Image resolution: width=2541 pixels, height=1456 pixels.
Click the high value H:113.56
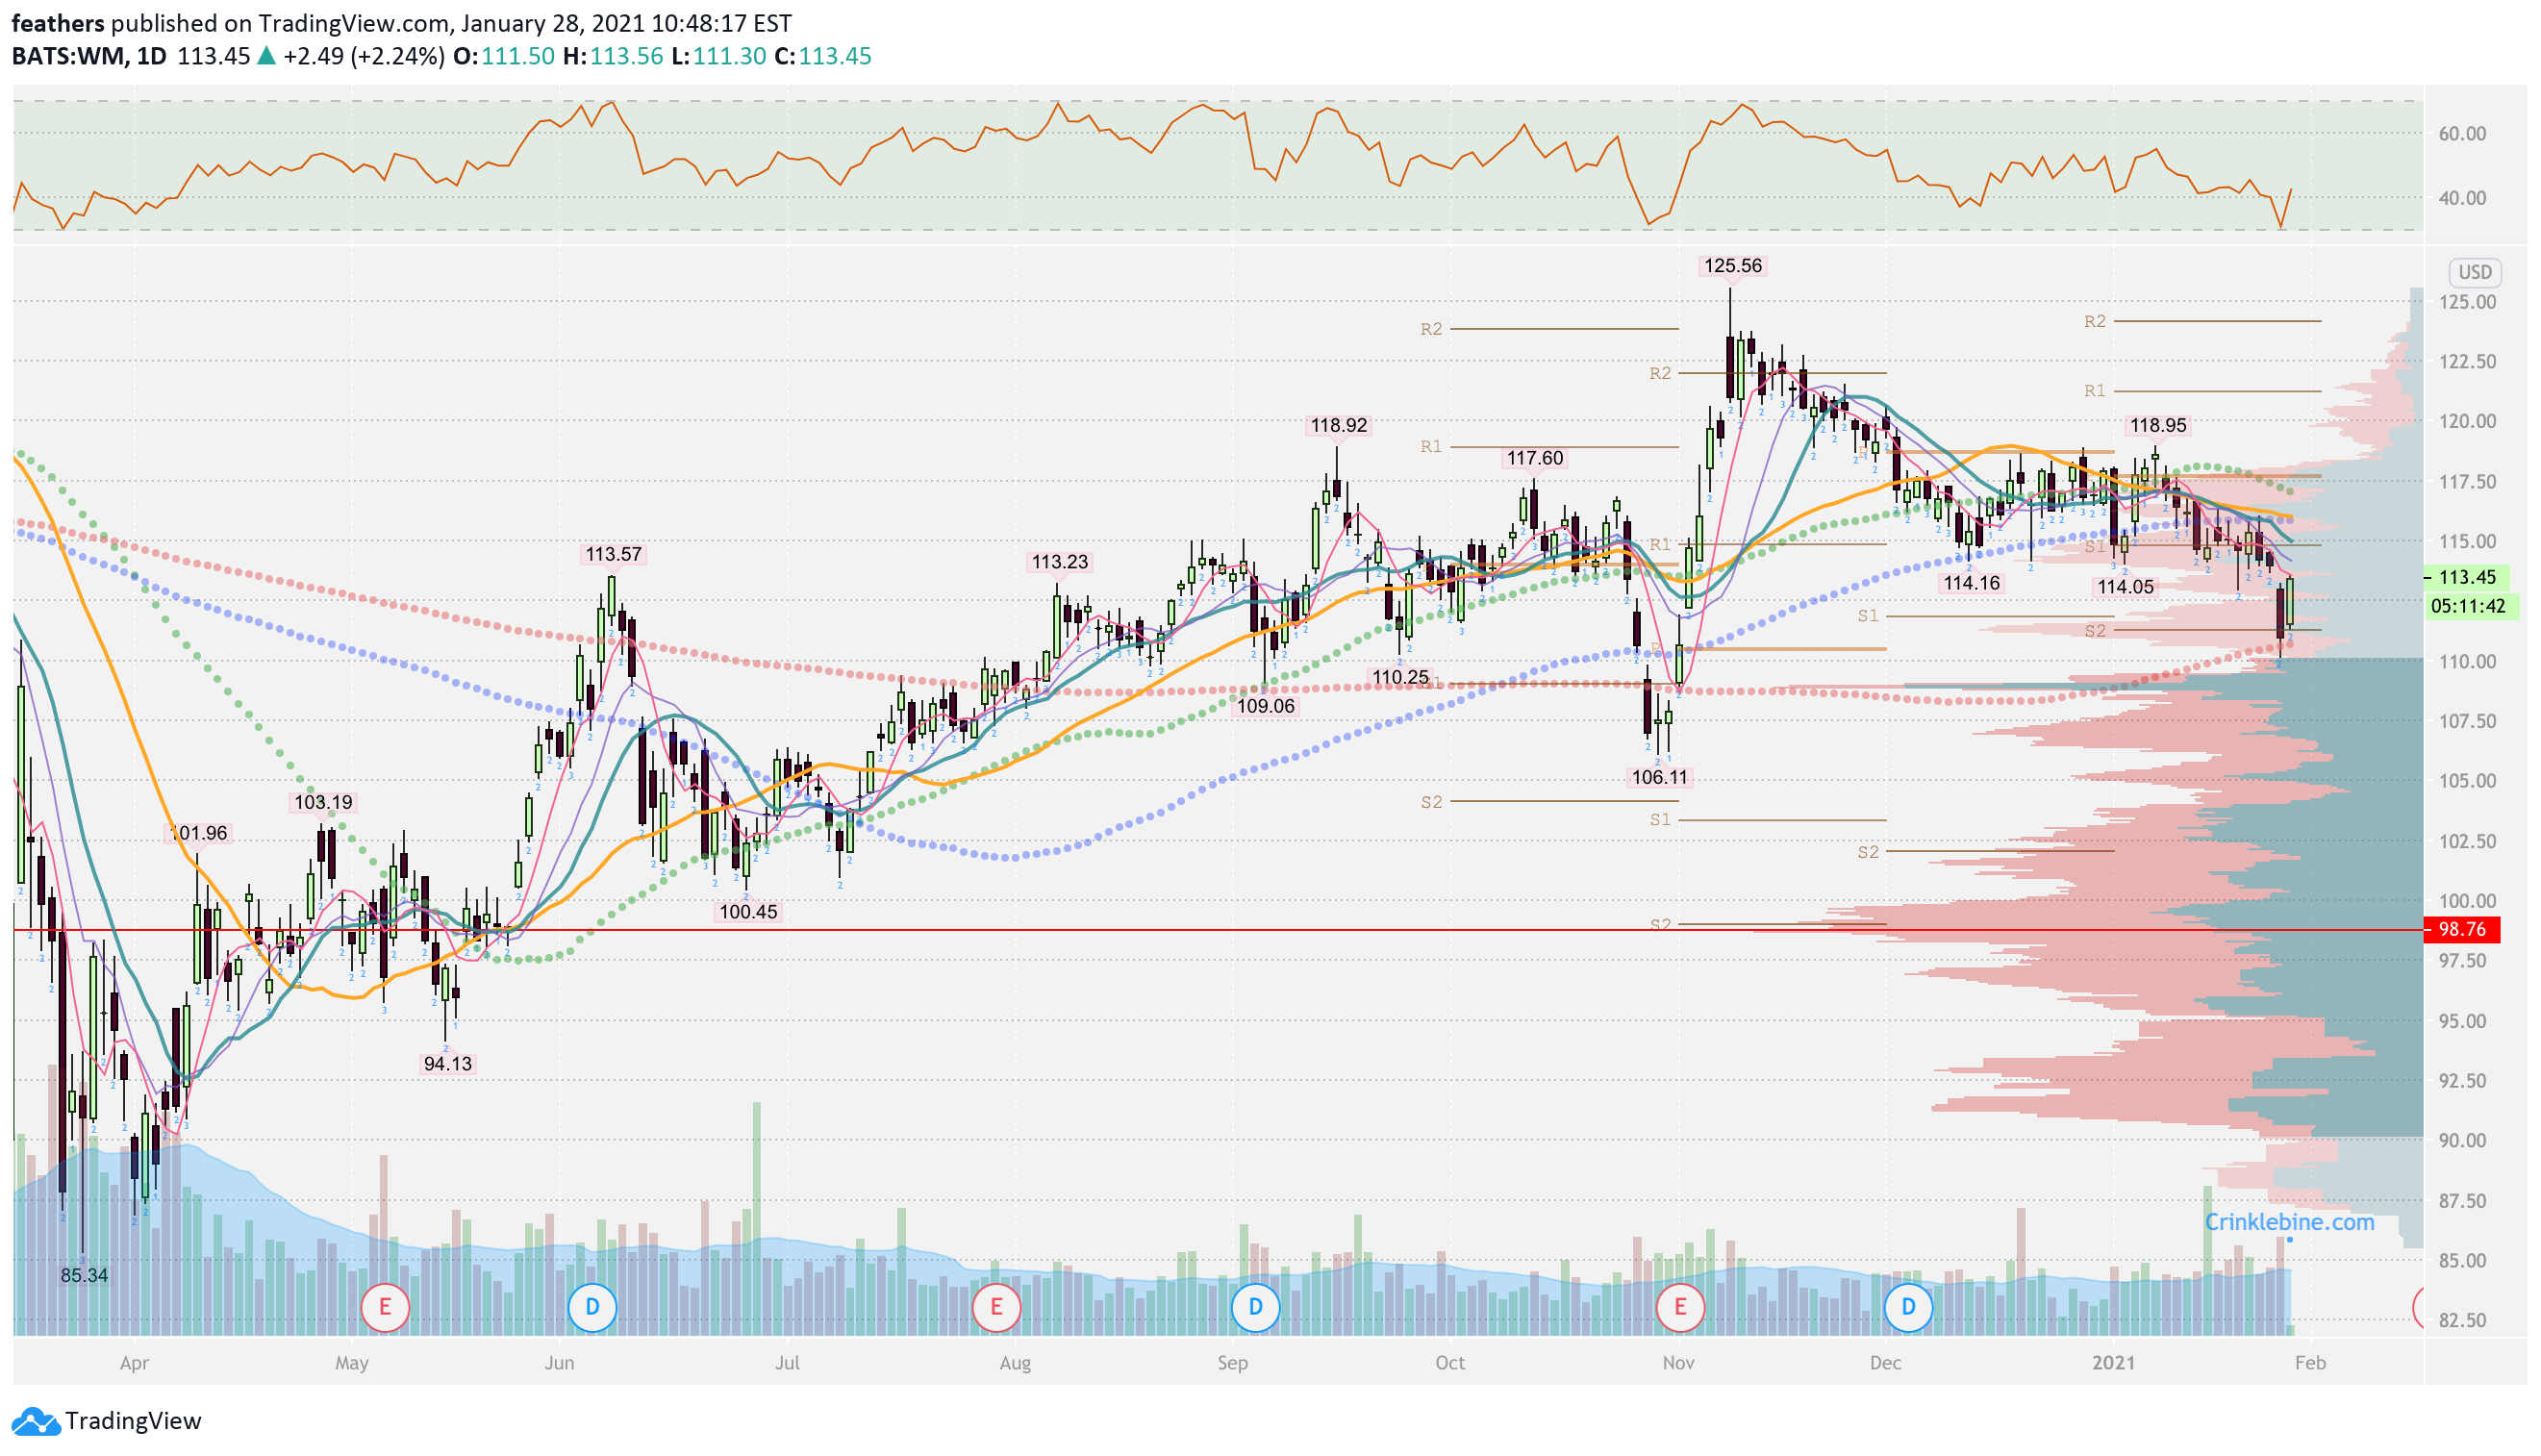[612, 56]
